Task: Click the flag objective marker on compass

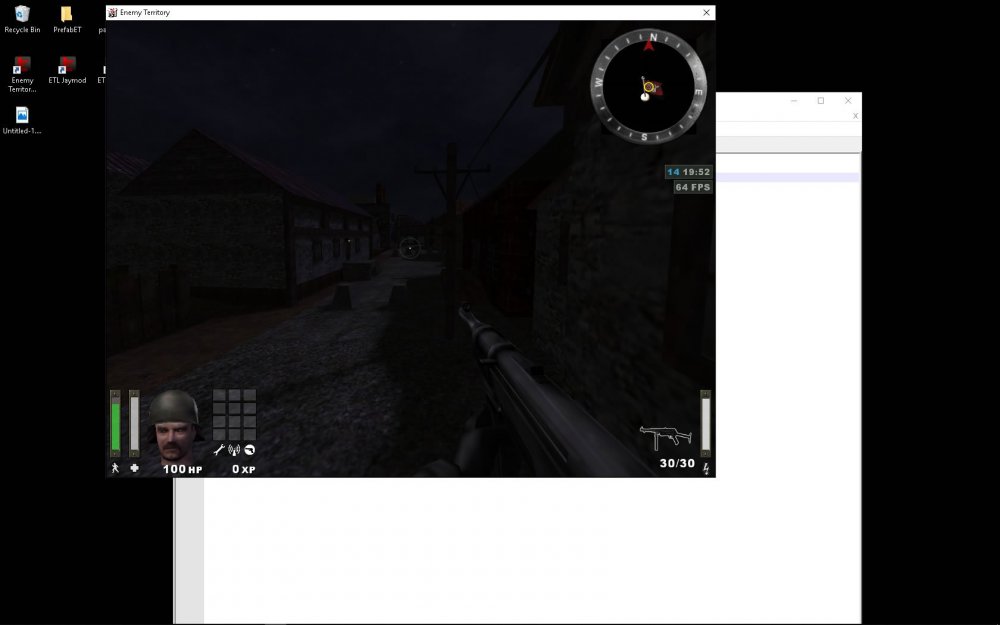Action: 656,87
